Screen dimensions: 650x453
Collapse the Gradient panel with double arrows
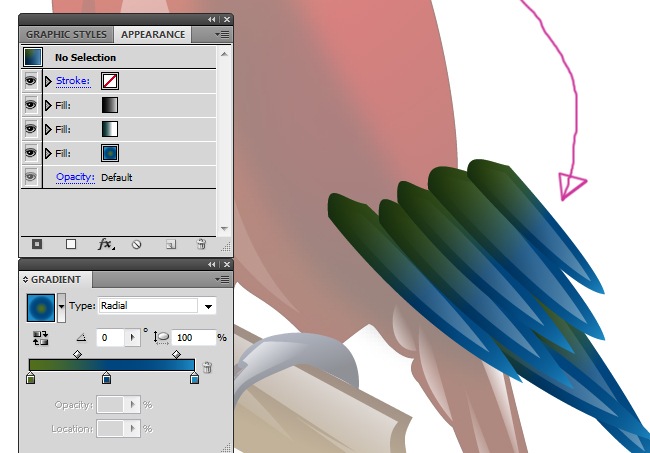(x=212, y=264)
